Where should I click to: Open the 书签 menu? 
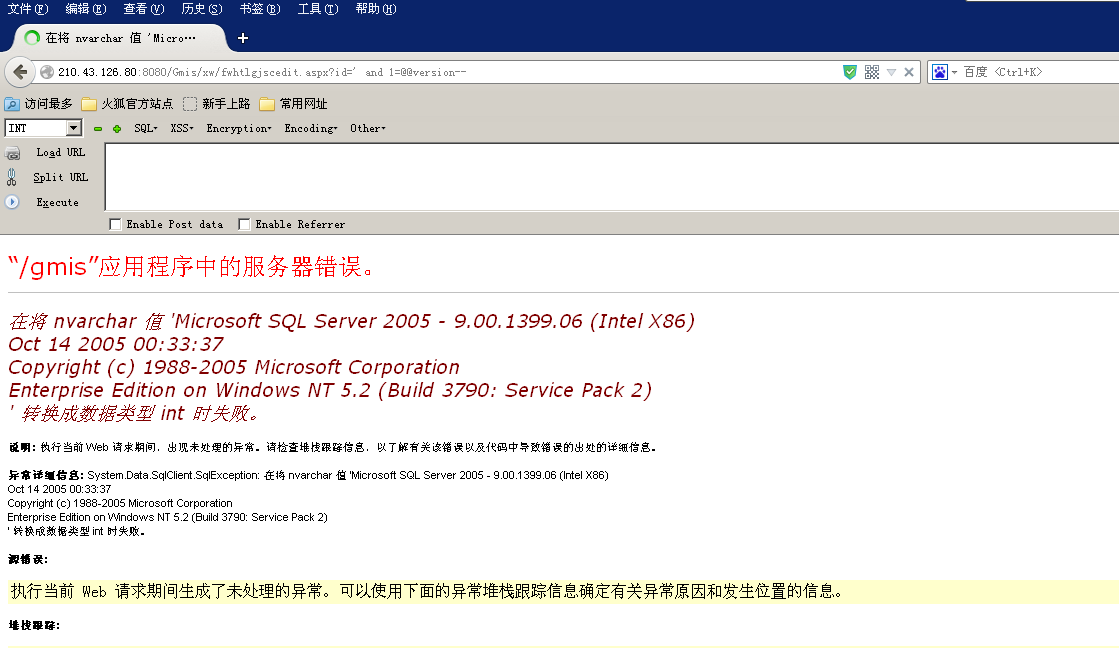point(260,9)
